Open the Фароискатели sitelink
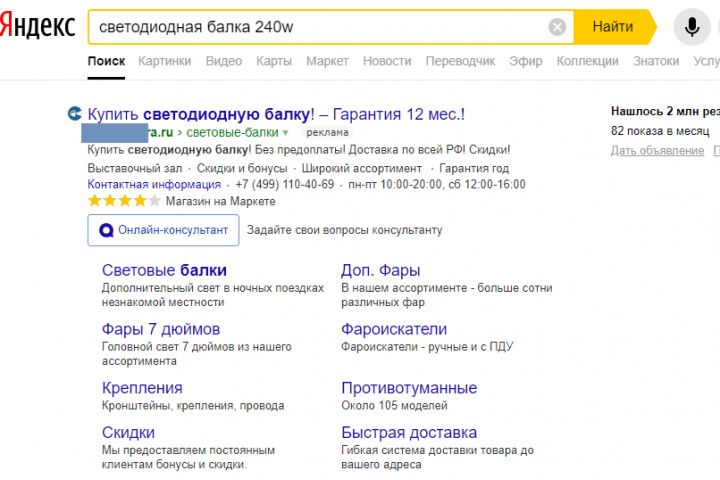This screenshot has width=720, height=480. 394,329
